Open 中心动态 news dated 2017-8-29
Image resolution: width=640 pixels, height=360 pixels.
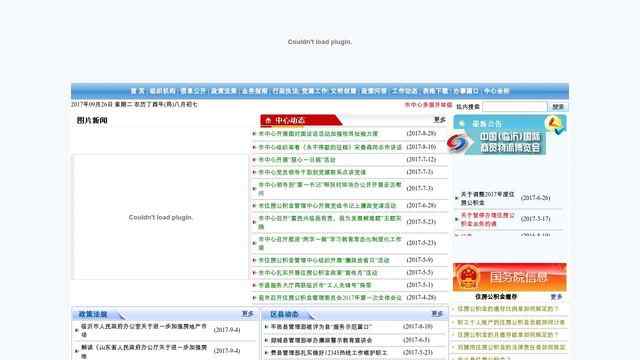click(x=318, y=133)
